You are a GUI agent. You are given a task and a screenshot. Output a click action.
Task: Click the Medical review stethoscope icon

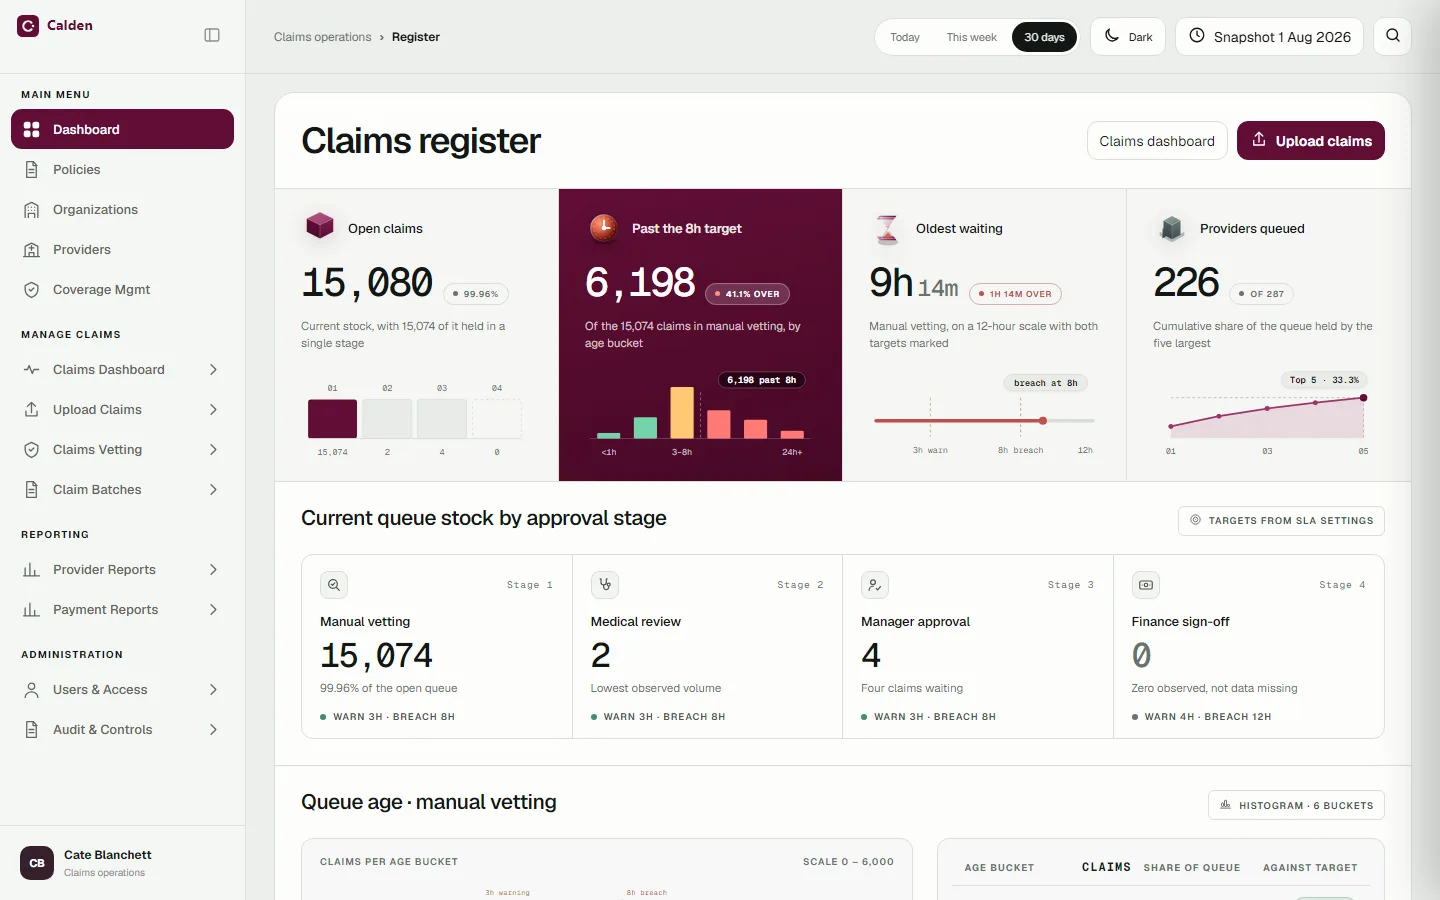605,585
